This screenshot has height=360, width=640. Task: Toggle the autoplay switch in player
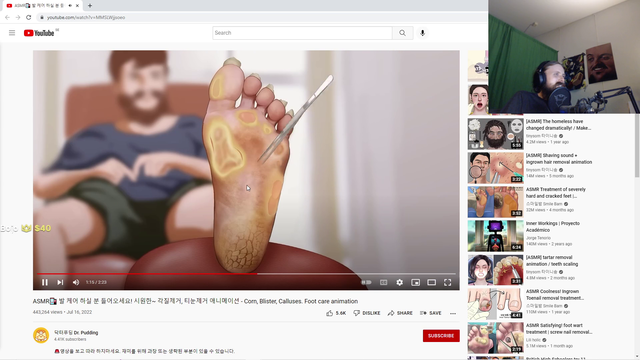[366, 282]
